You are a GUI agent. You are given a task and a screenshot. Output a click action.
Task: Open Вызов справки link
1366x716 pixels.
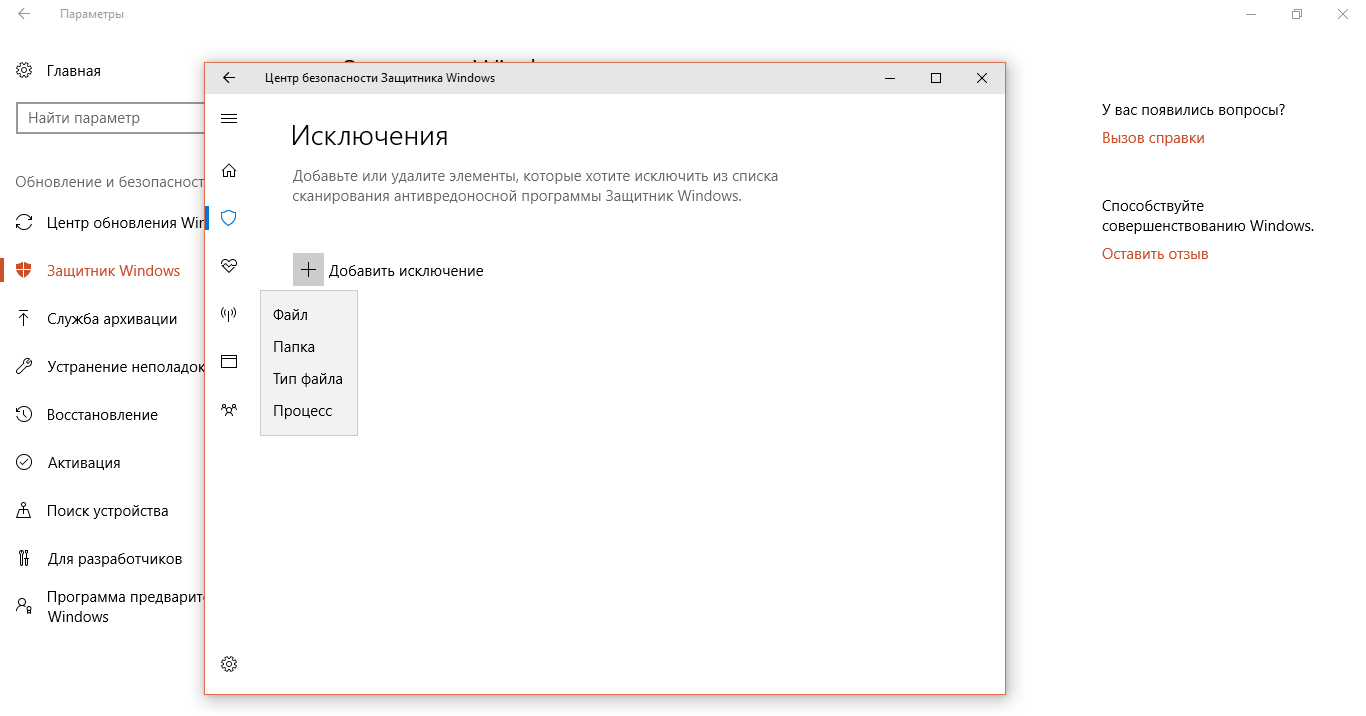[x=1153, y=138]
